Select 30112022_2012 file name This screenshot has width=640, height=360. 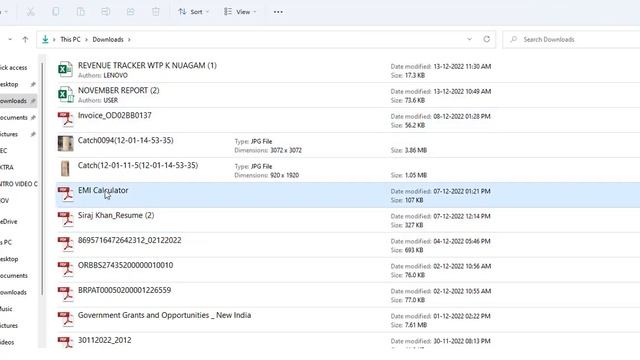tap(104, 340)
